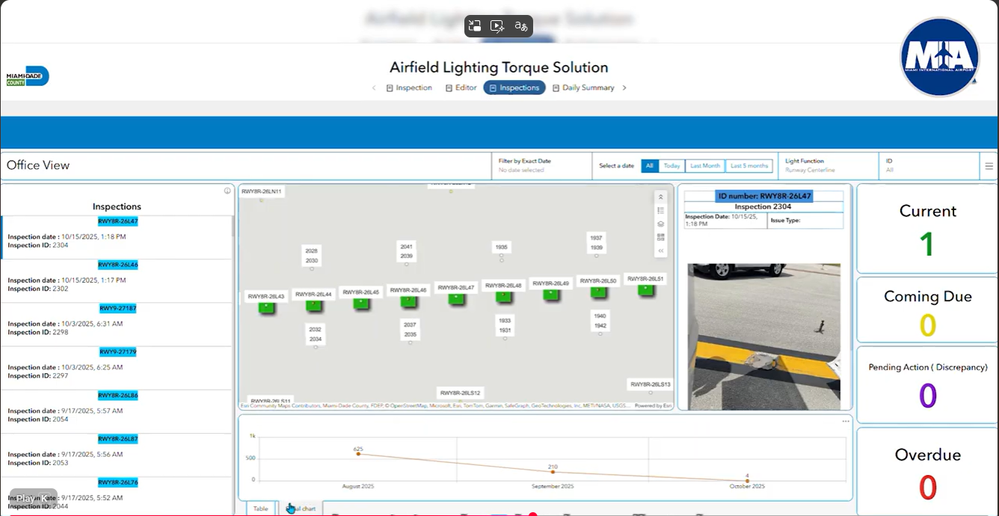Click the green marker labeled RWY8R-26L45

tap(361, 303)
